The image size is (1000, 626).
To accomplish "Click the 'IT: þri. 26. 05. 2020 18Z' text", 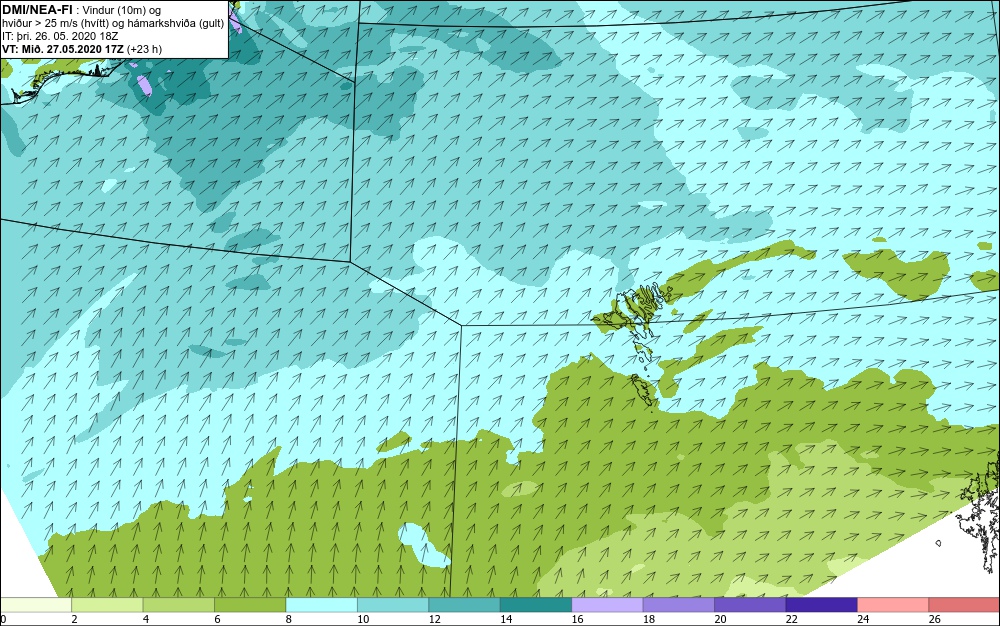I will [60, 36].
